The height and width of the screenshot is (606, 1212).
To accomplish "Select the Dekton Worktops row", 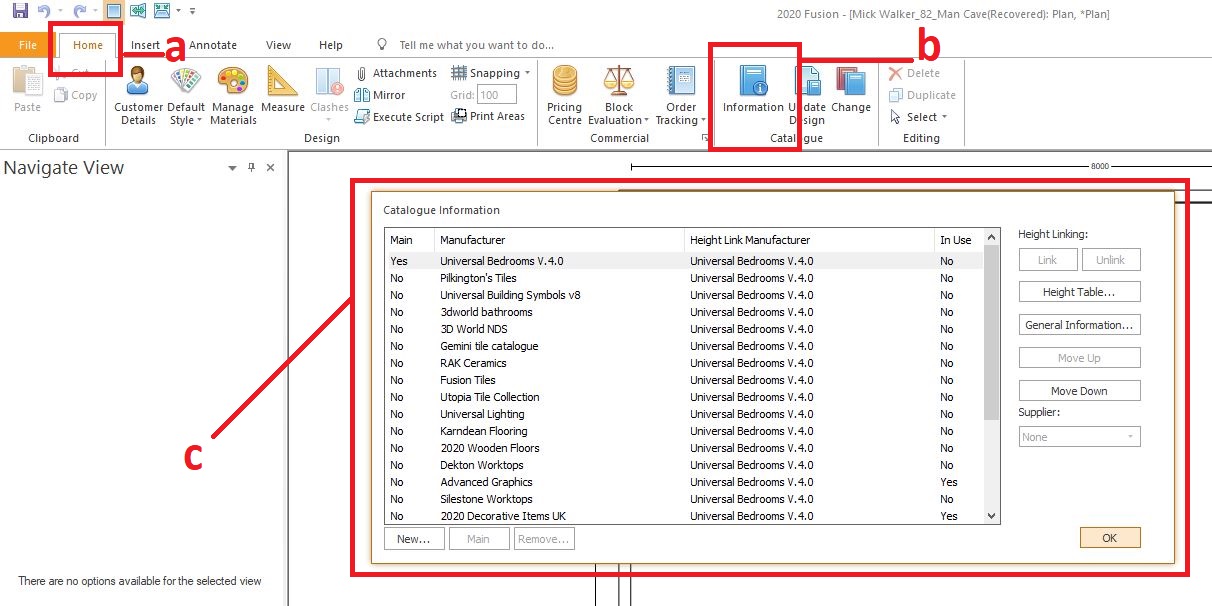I will click(684, 465).
